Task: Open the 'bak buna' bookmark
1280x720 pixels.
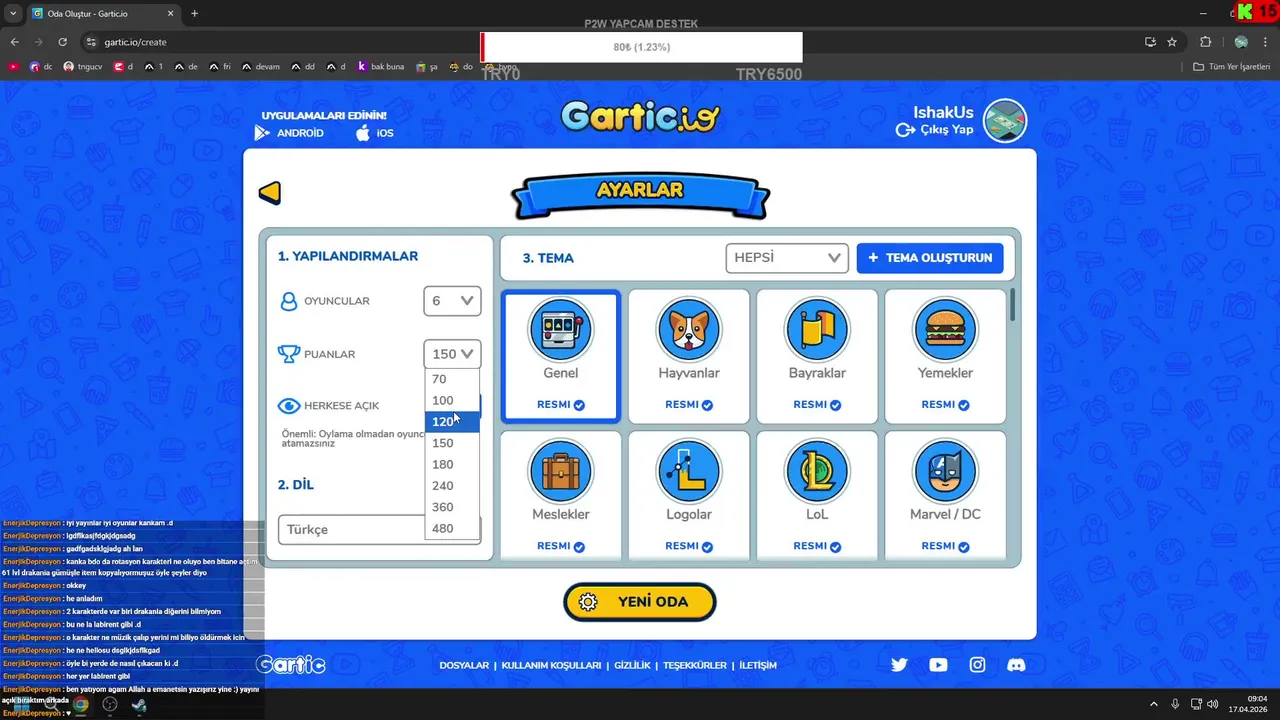Action: [x=380, y=67]
